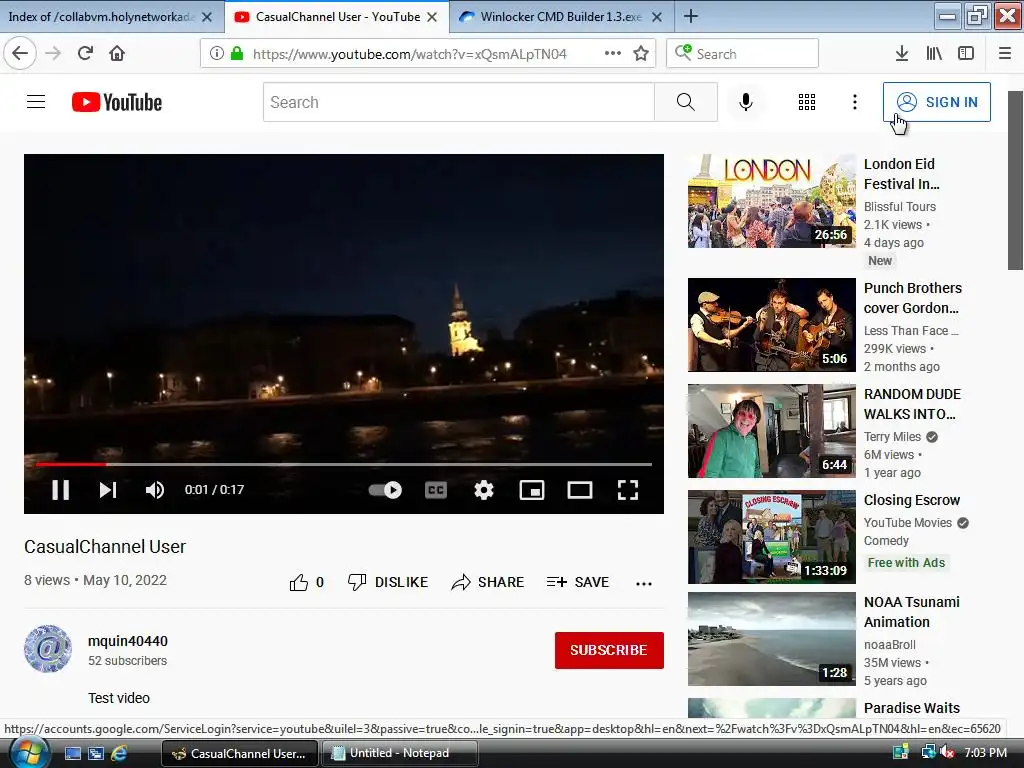The width and height of the screenshot is (1024, 768).
Task: Save video to playlist
Action: point(578,583)
